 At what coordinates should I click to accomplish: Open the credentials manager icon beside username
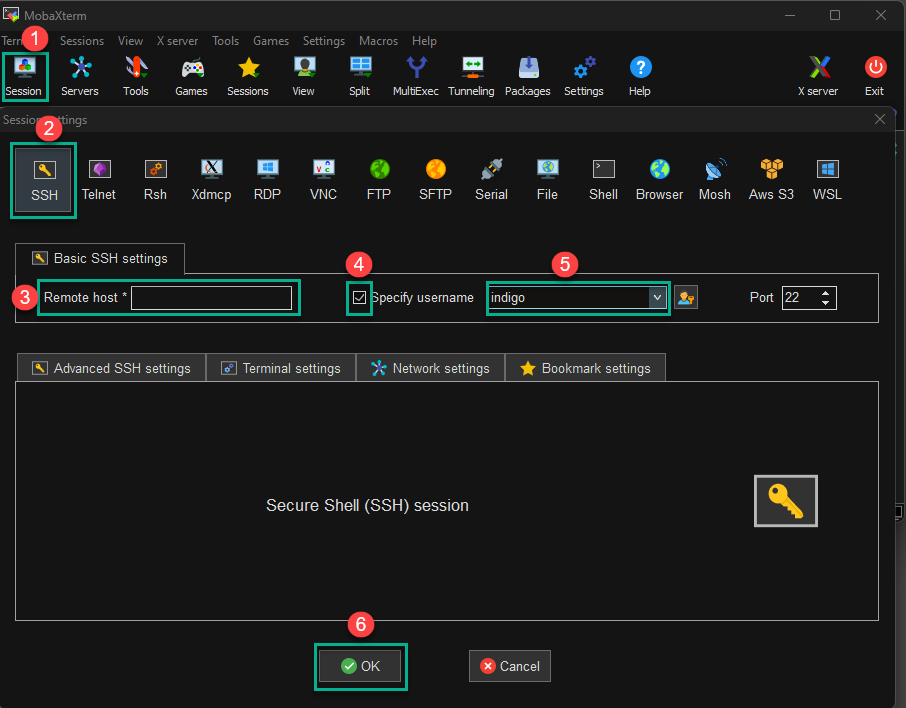[686, 298]
